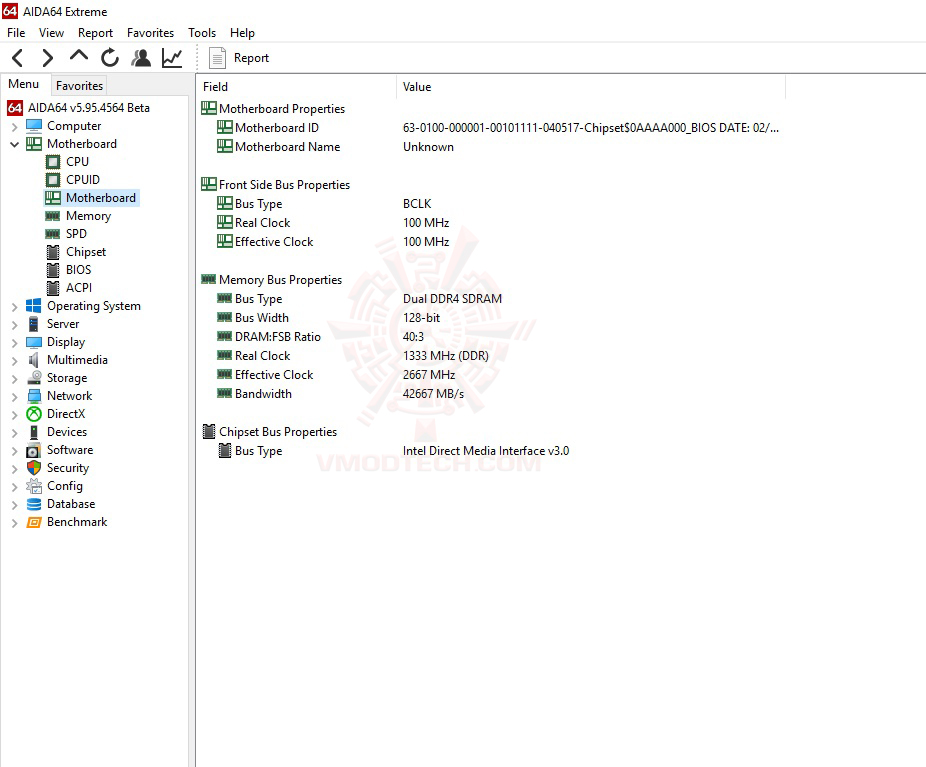
Task: Expand the Devices tree node
Action: (x=15, y=432)
